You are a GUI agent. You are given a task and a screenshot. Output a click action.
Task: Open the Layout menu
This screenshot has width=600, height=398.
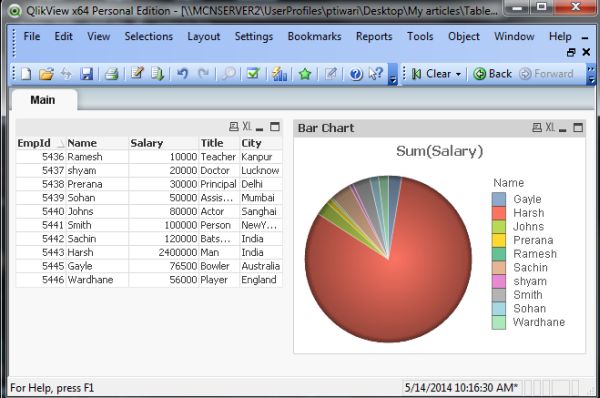(x=204, y=37)
